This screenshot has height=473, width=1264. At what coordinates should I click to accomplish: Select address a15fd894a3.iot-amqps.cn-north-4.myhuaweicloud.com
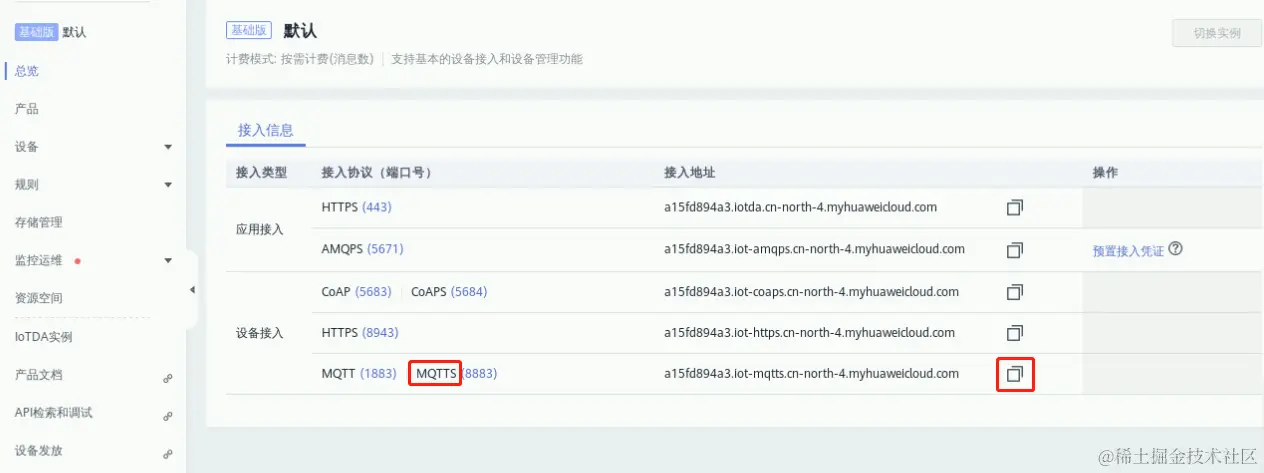tap(814, 249)
